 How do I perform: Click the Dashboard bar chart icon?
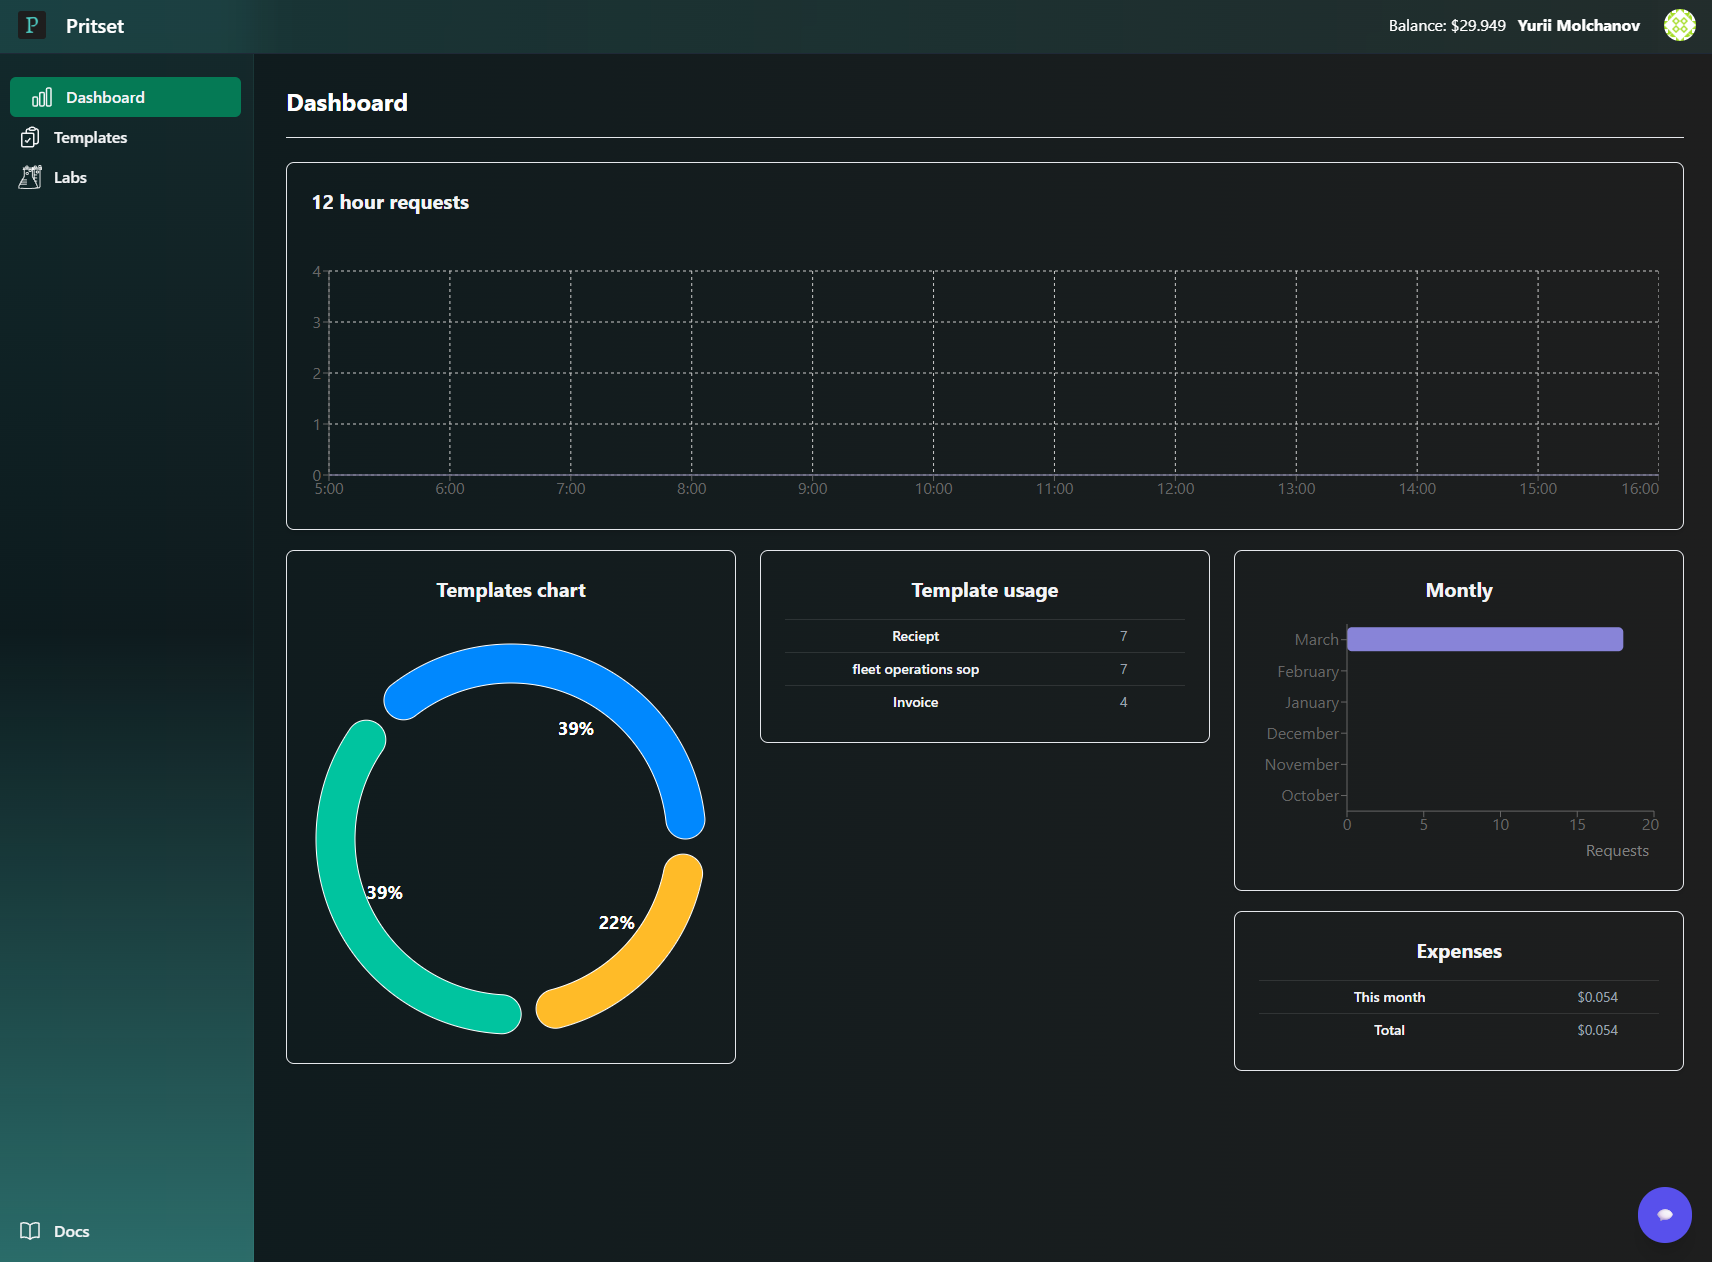click(42, 97)
